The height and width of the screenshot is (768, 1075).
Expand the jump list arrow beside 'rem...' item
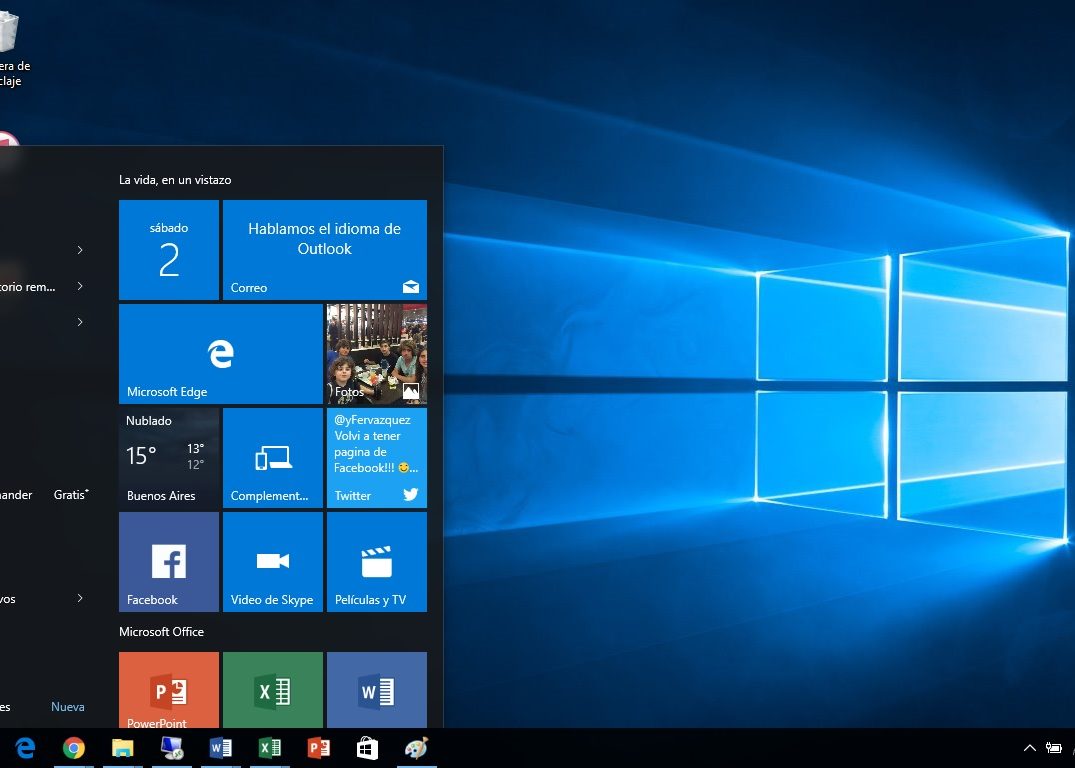click(x=80, y=286)
